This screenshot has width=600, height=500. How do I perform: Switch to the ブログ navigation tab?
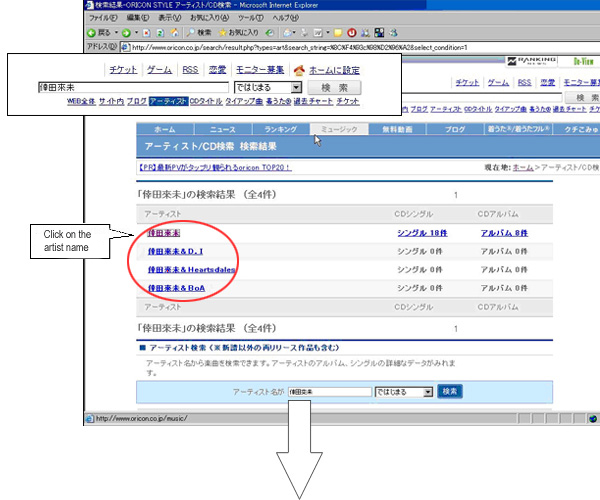(455, 129)
